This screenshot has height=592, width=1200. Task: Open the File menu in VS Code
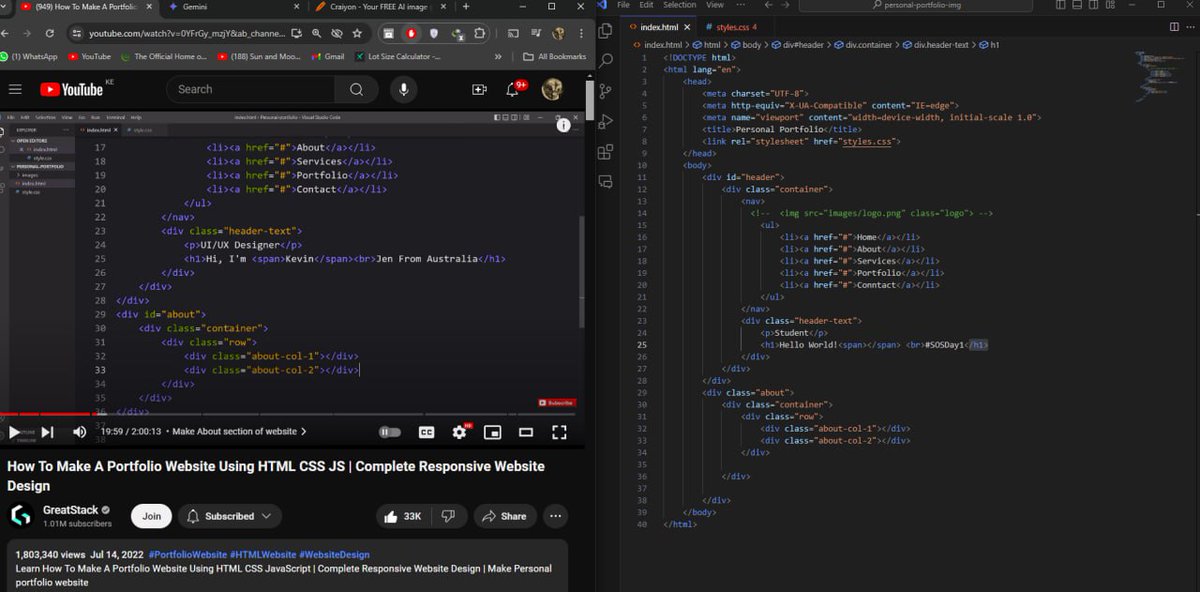(624, 5)
